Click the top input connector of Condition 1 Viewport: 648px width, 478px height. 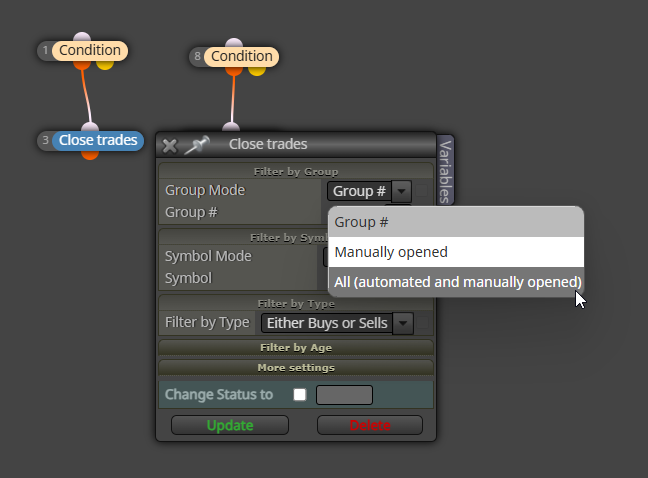click(x=82, y=37)
